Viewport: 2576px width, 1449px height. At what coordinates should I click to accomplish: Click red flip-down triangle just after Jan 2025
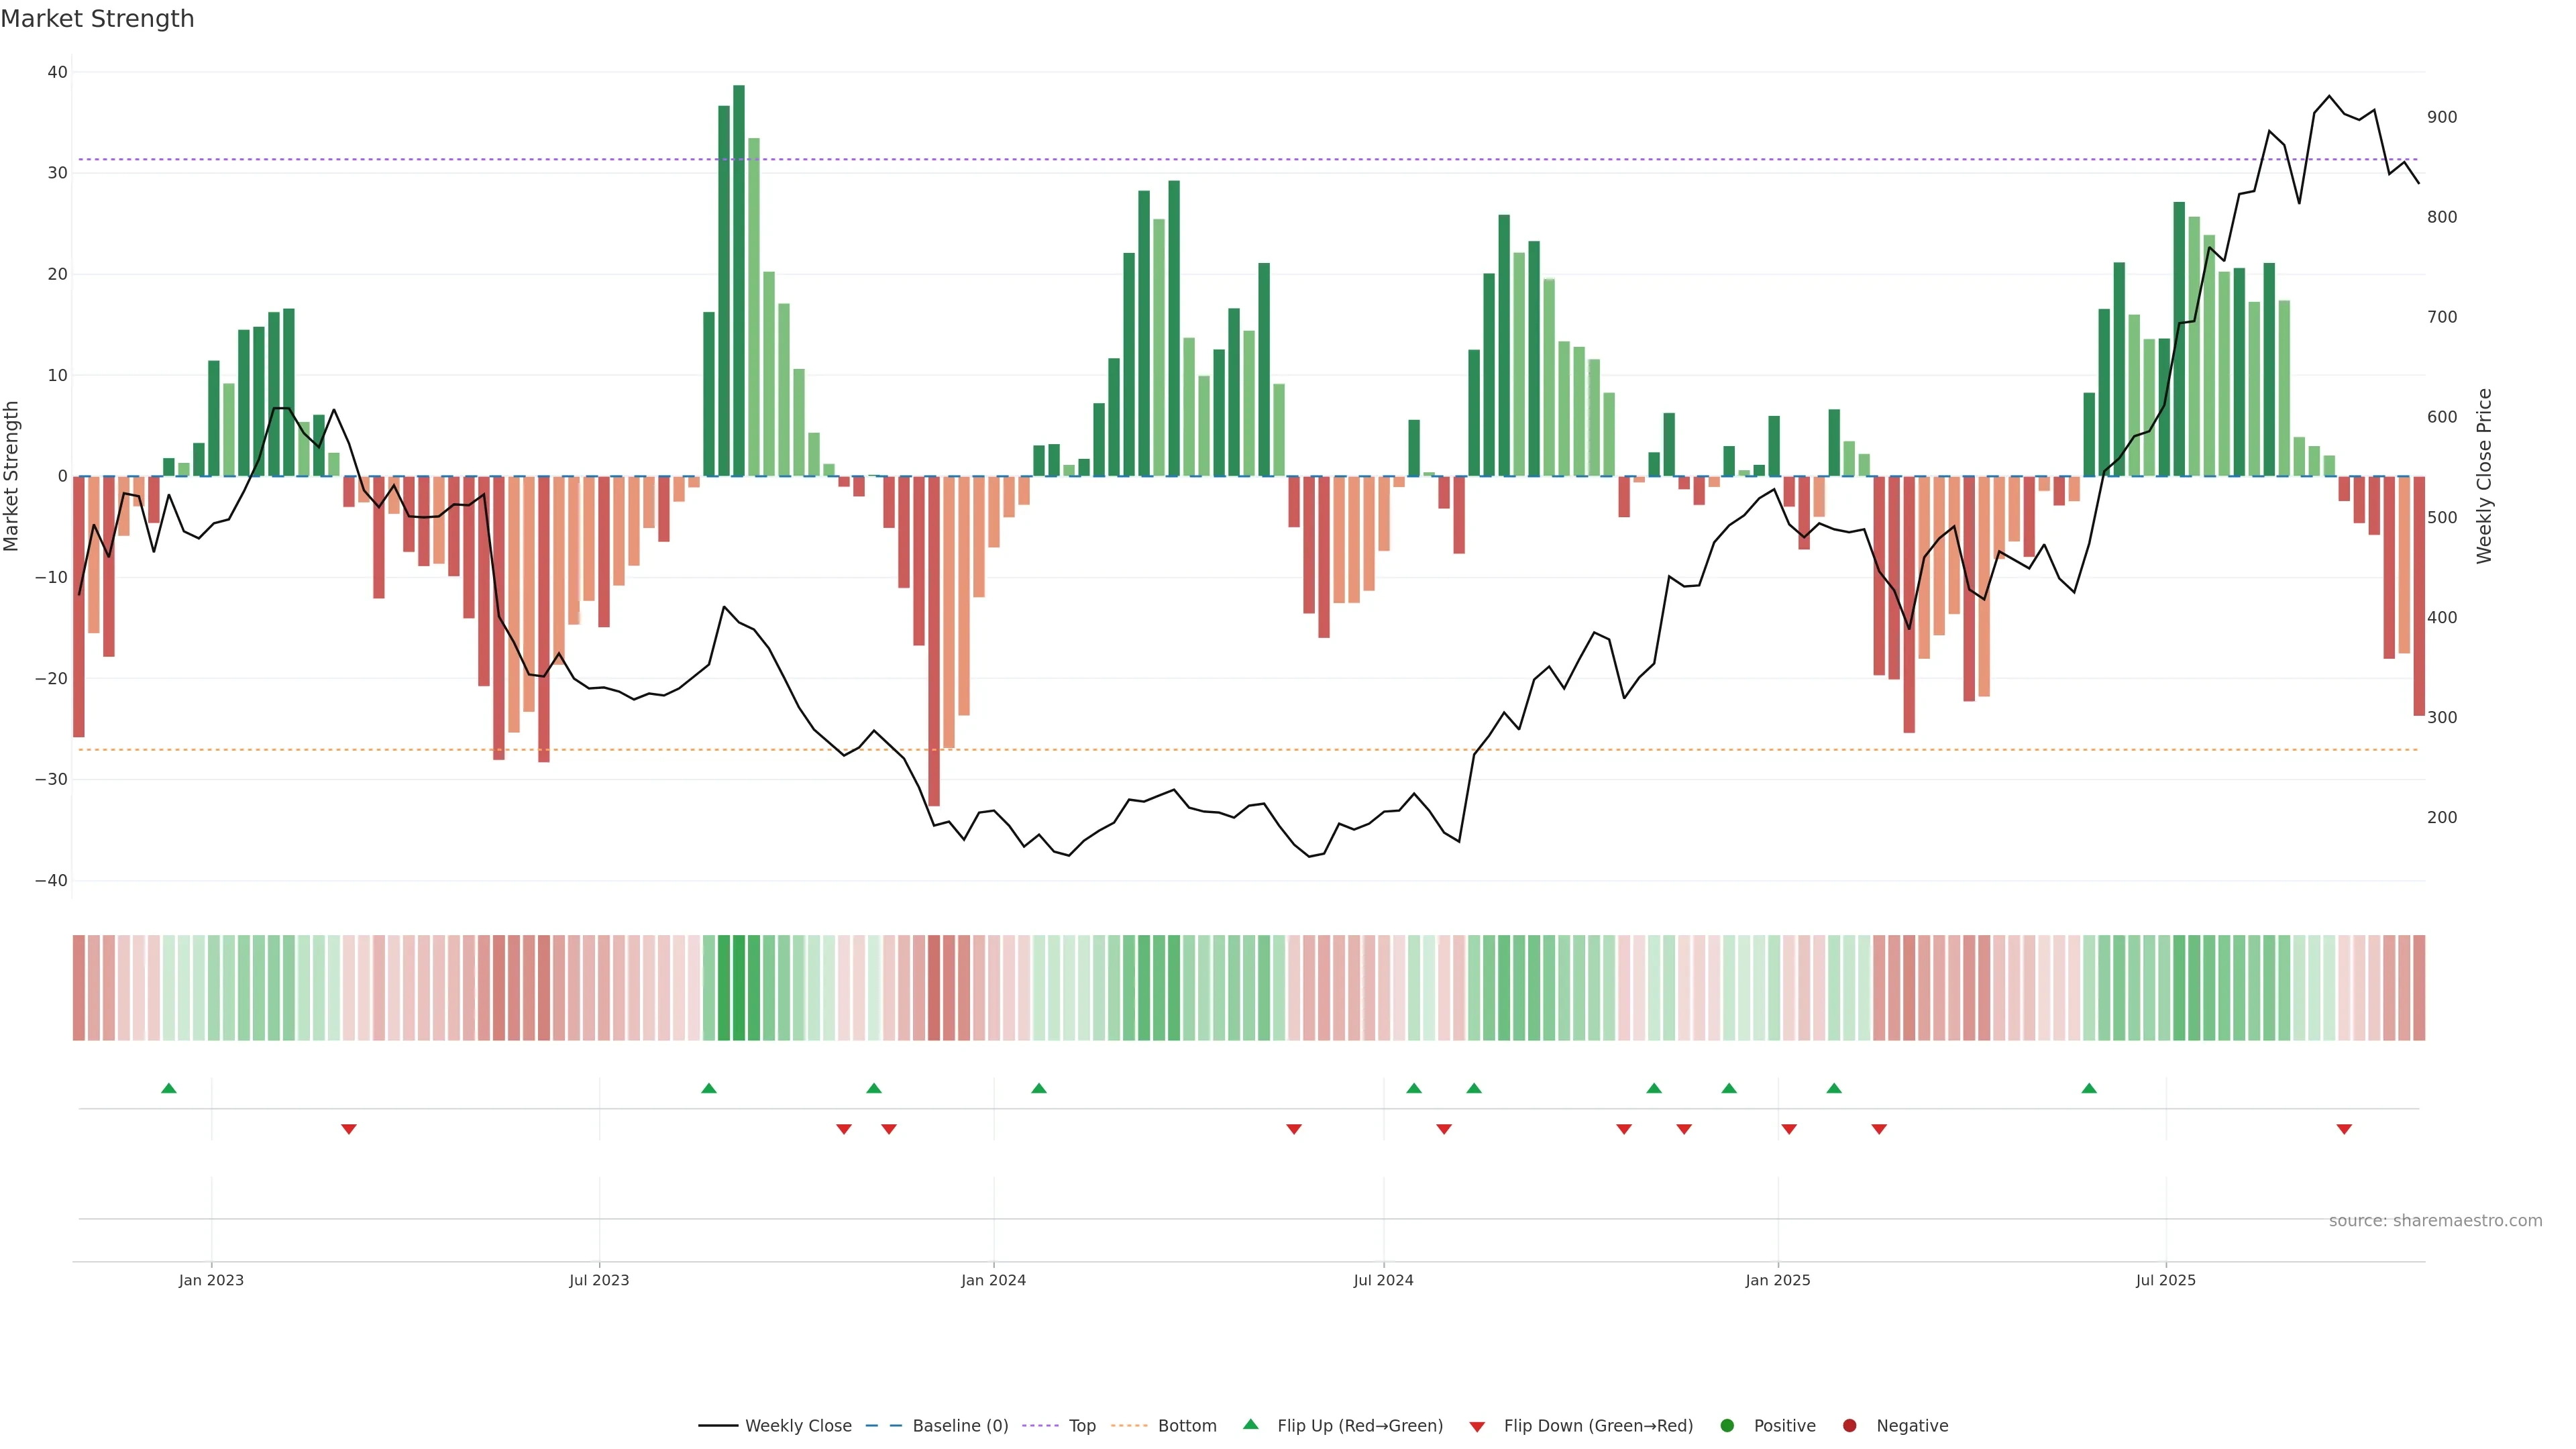[1789, 1129]
